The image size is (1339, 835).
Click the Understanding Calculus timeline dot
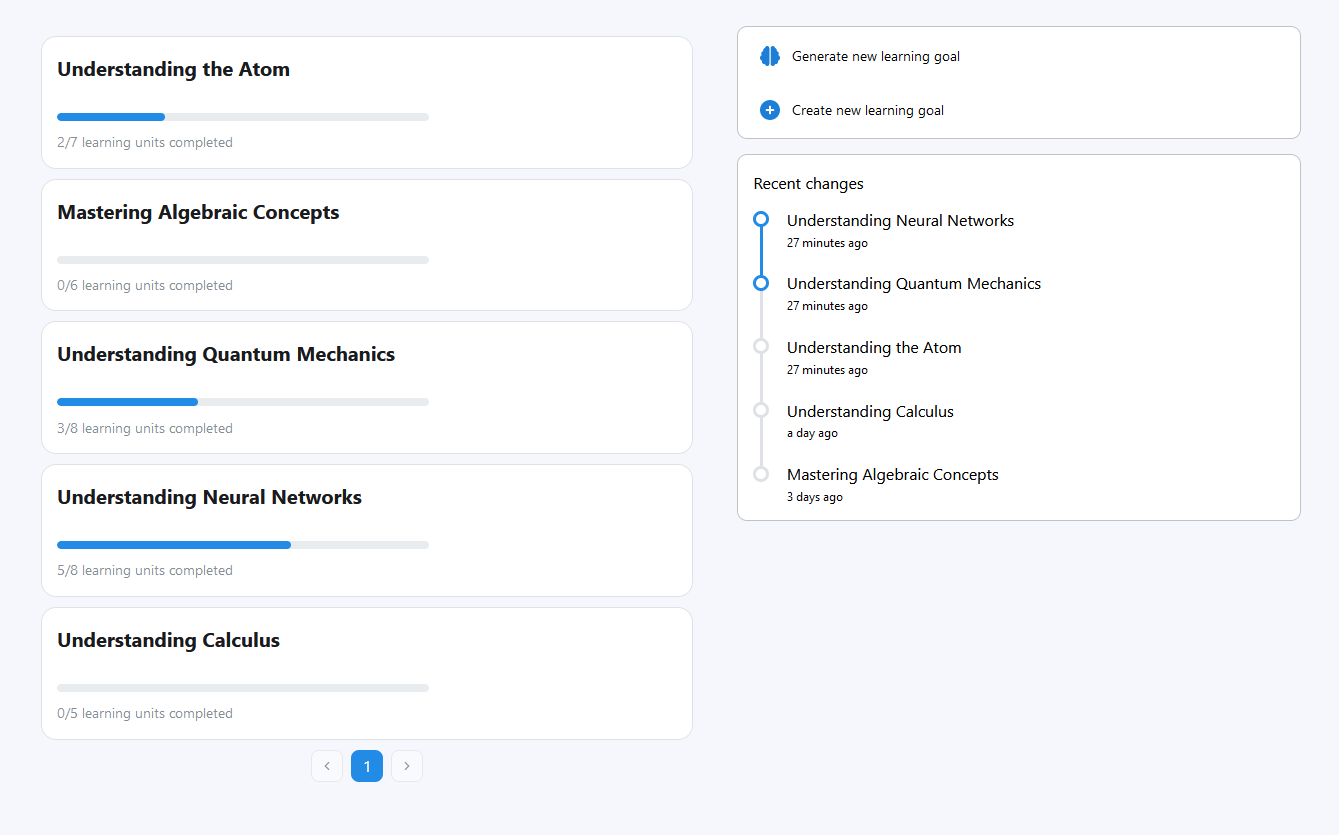(x=761, y=410)
